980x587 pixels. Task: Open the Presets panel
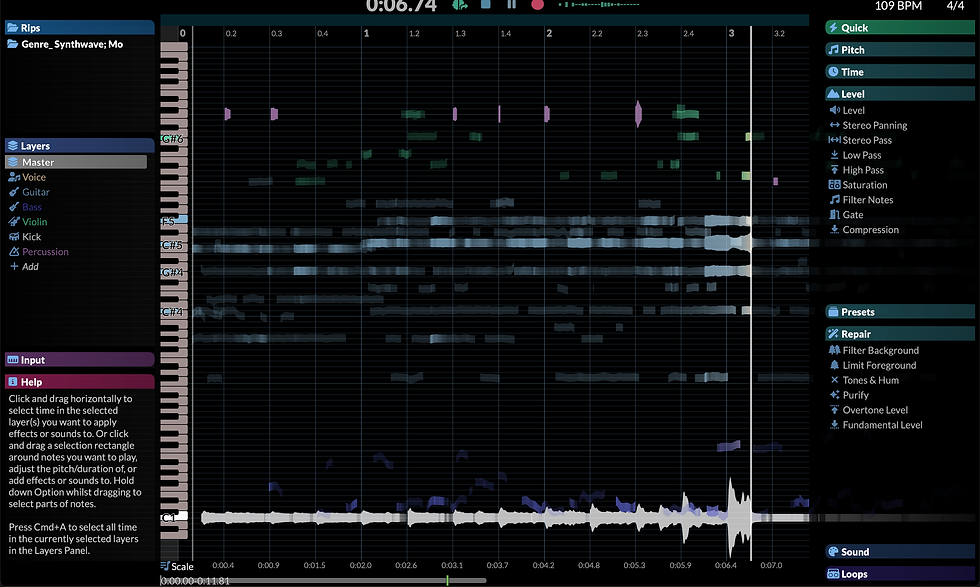[899, 311]
